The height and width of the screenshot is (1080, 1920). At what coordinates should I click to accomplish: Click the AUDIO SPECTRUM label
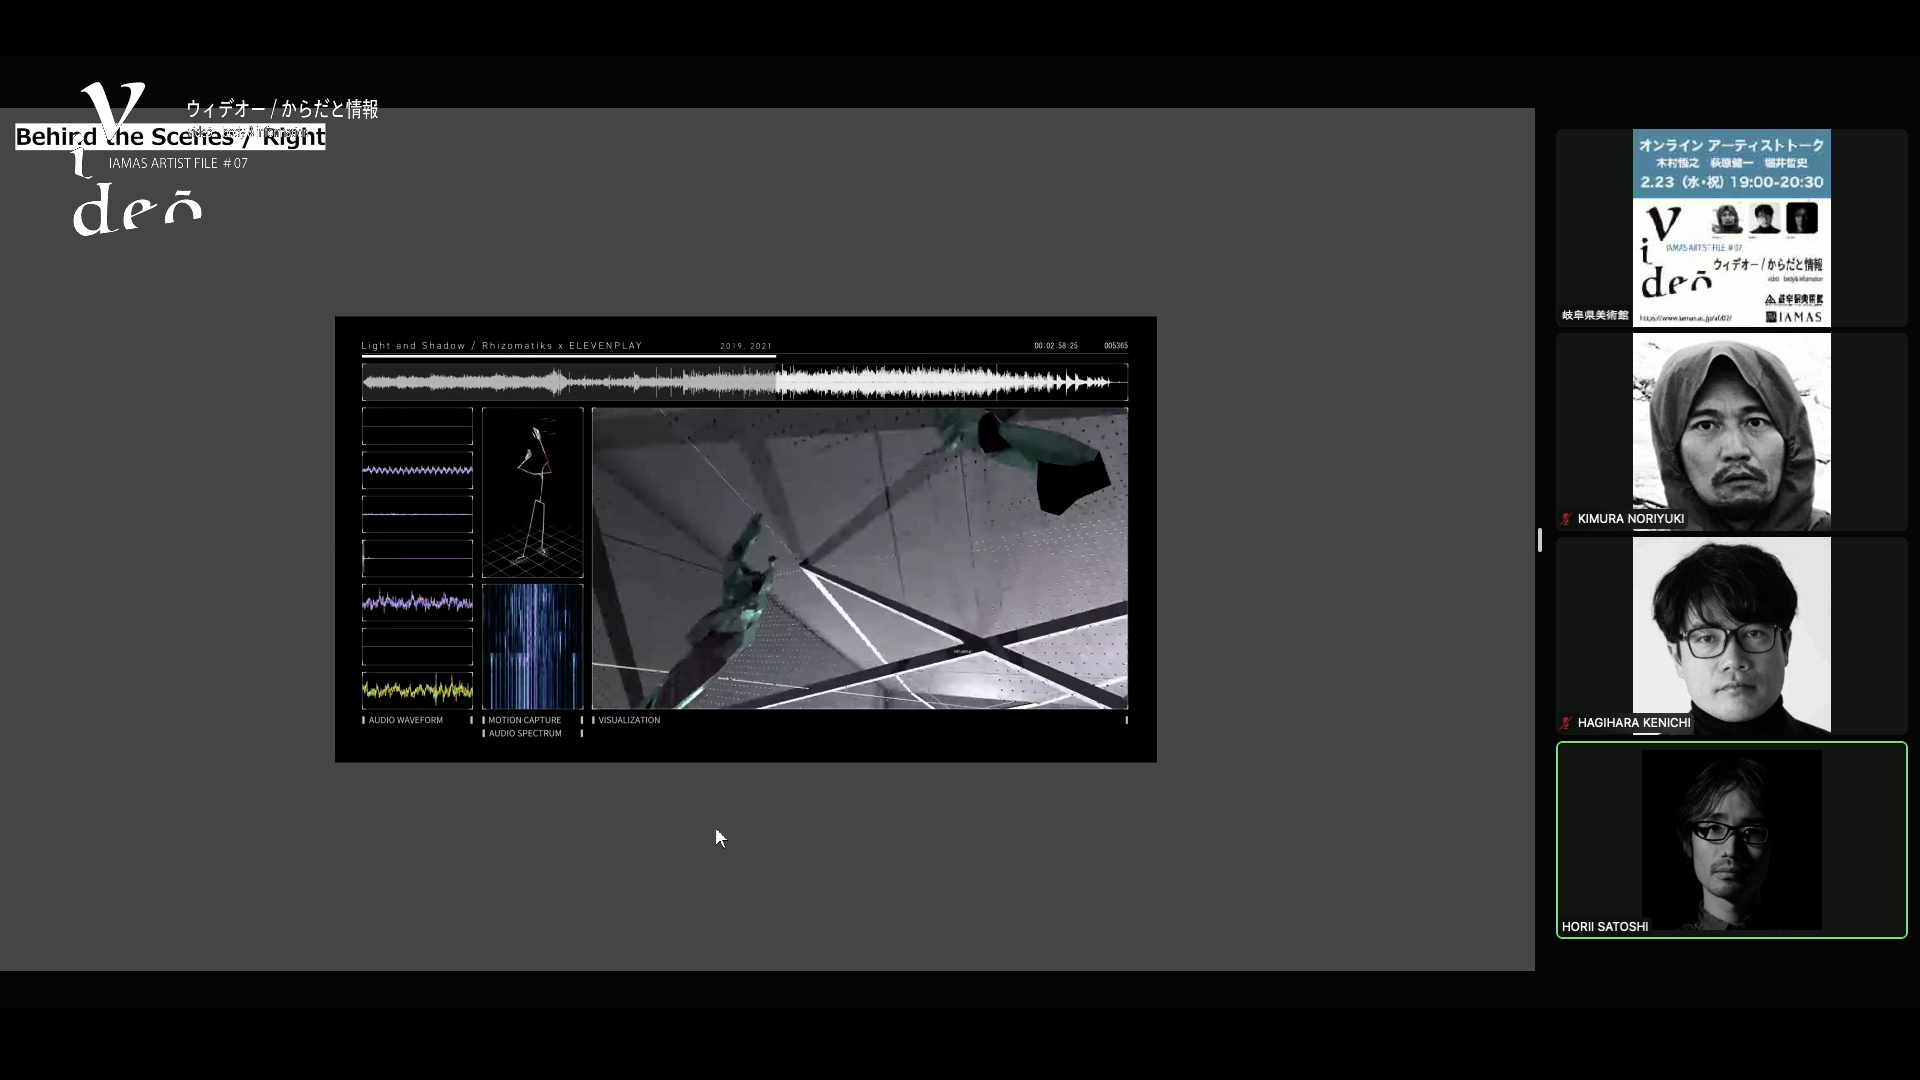[x=525, y=734]
